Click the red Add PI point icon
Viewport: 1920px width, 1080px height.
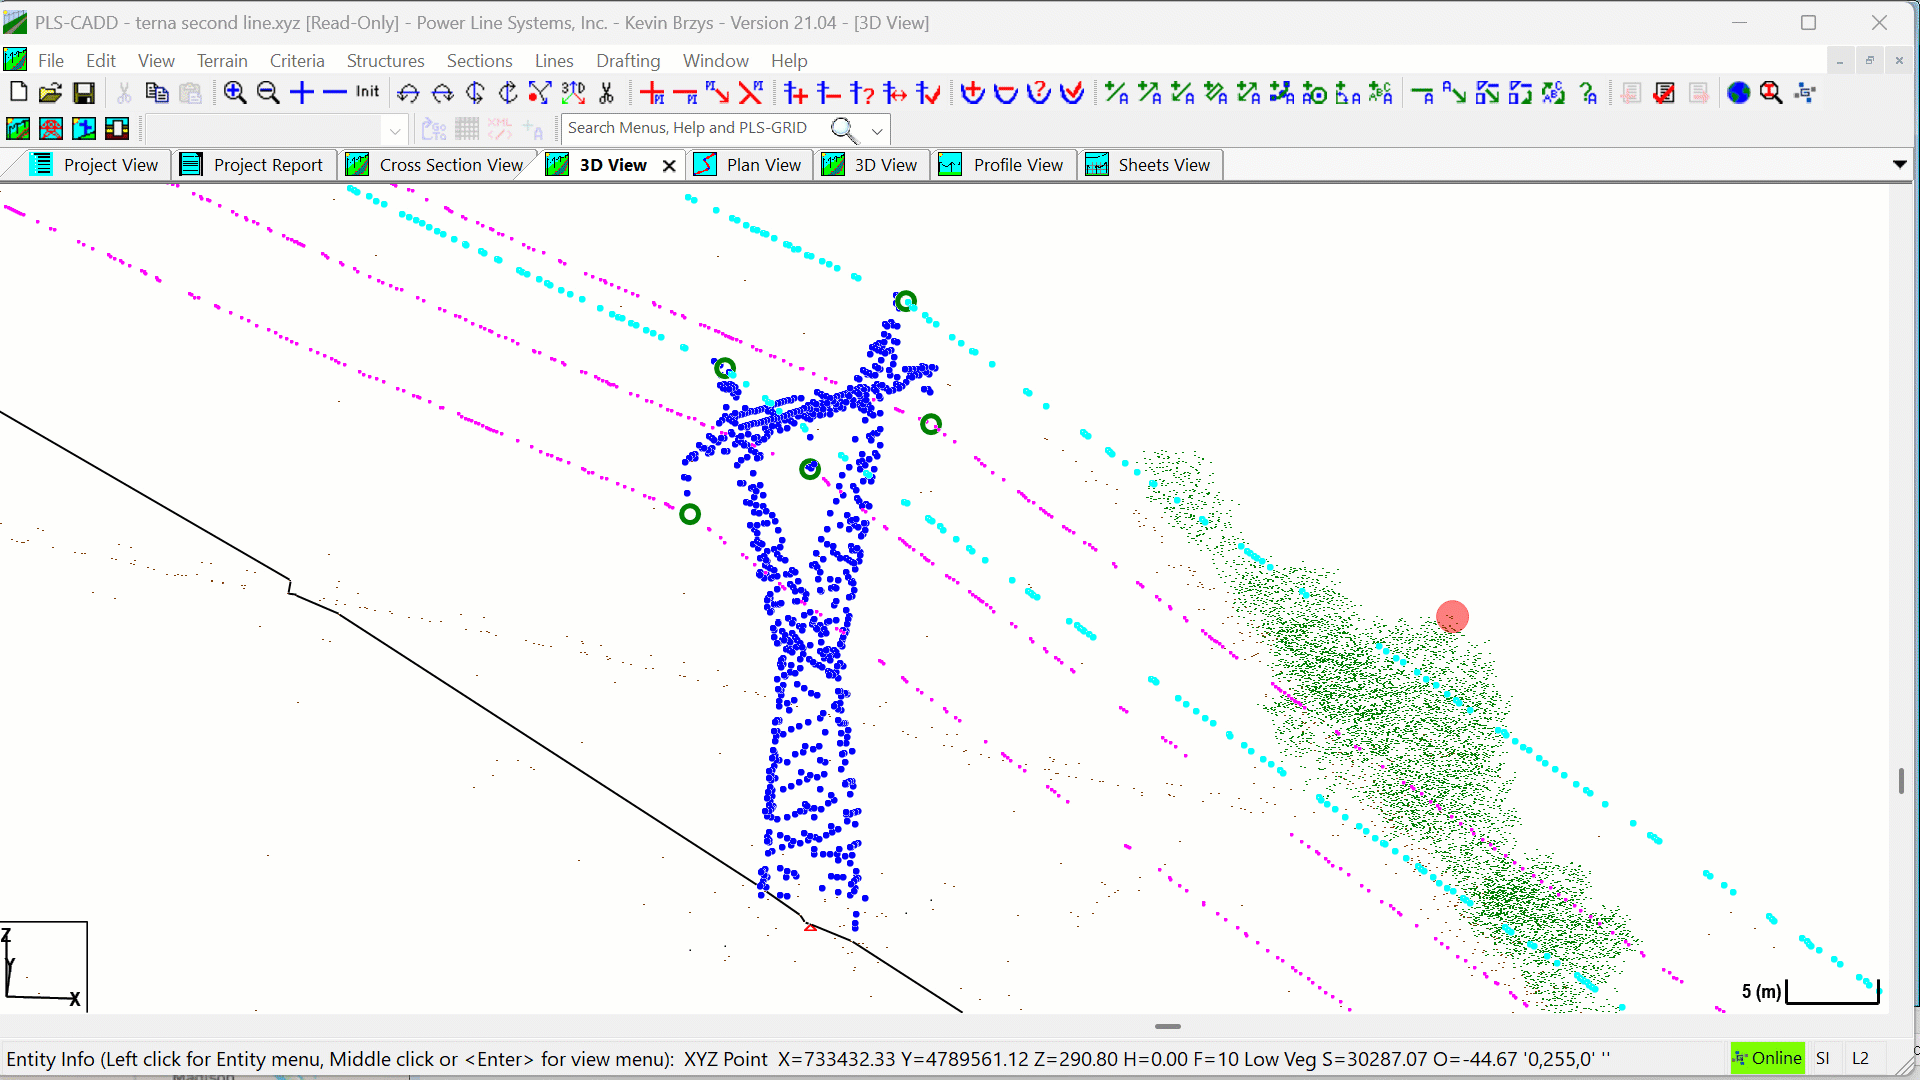pos(653,93)
